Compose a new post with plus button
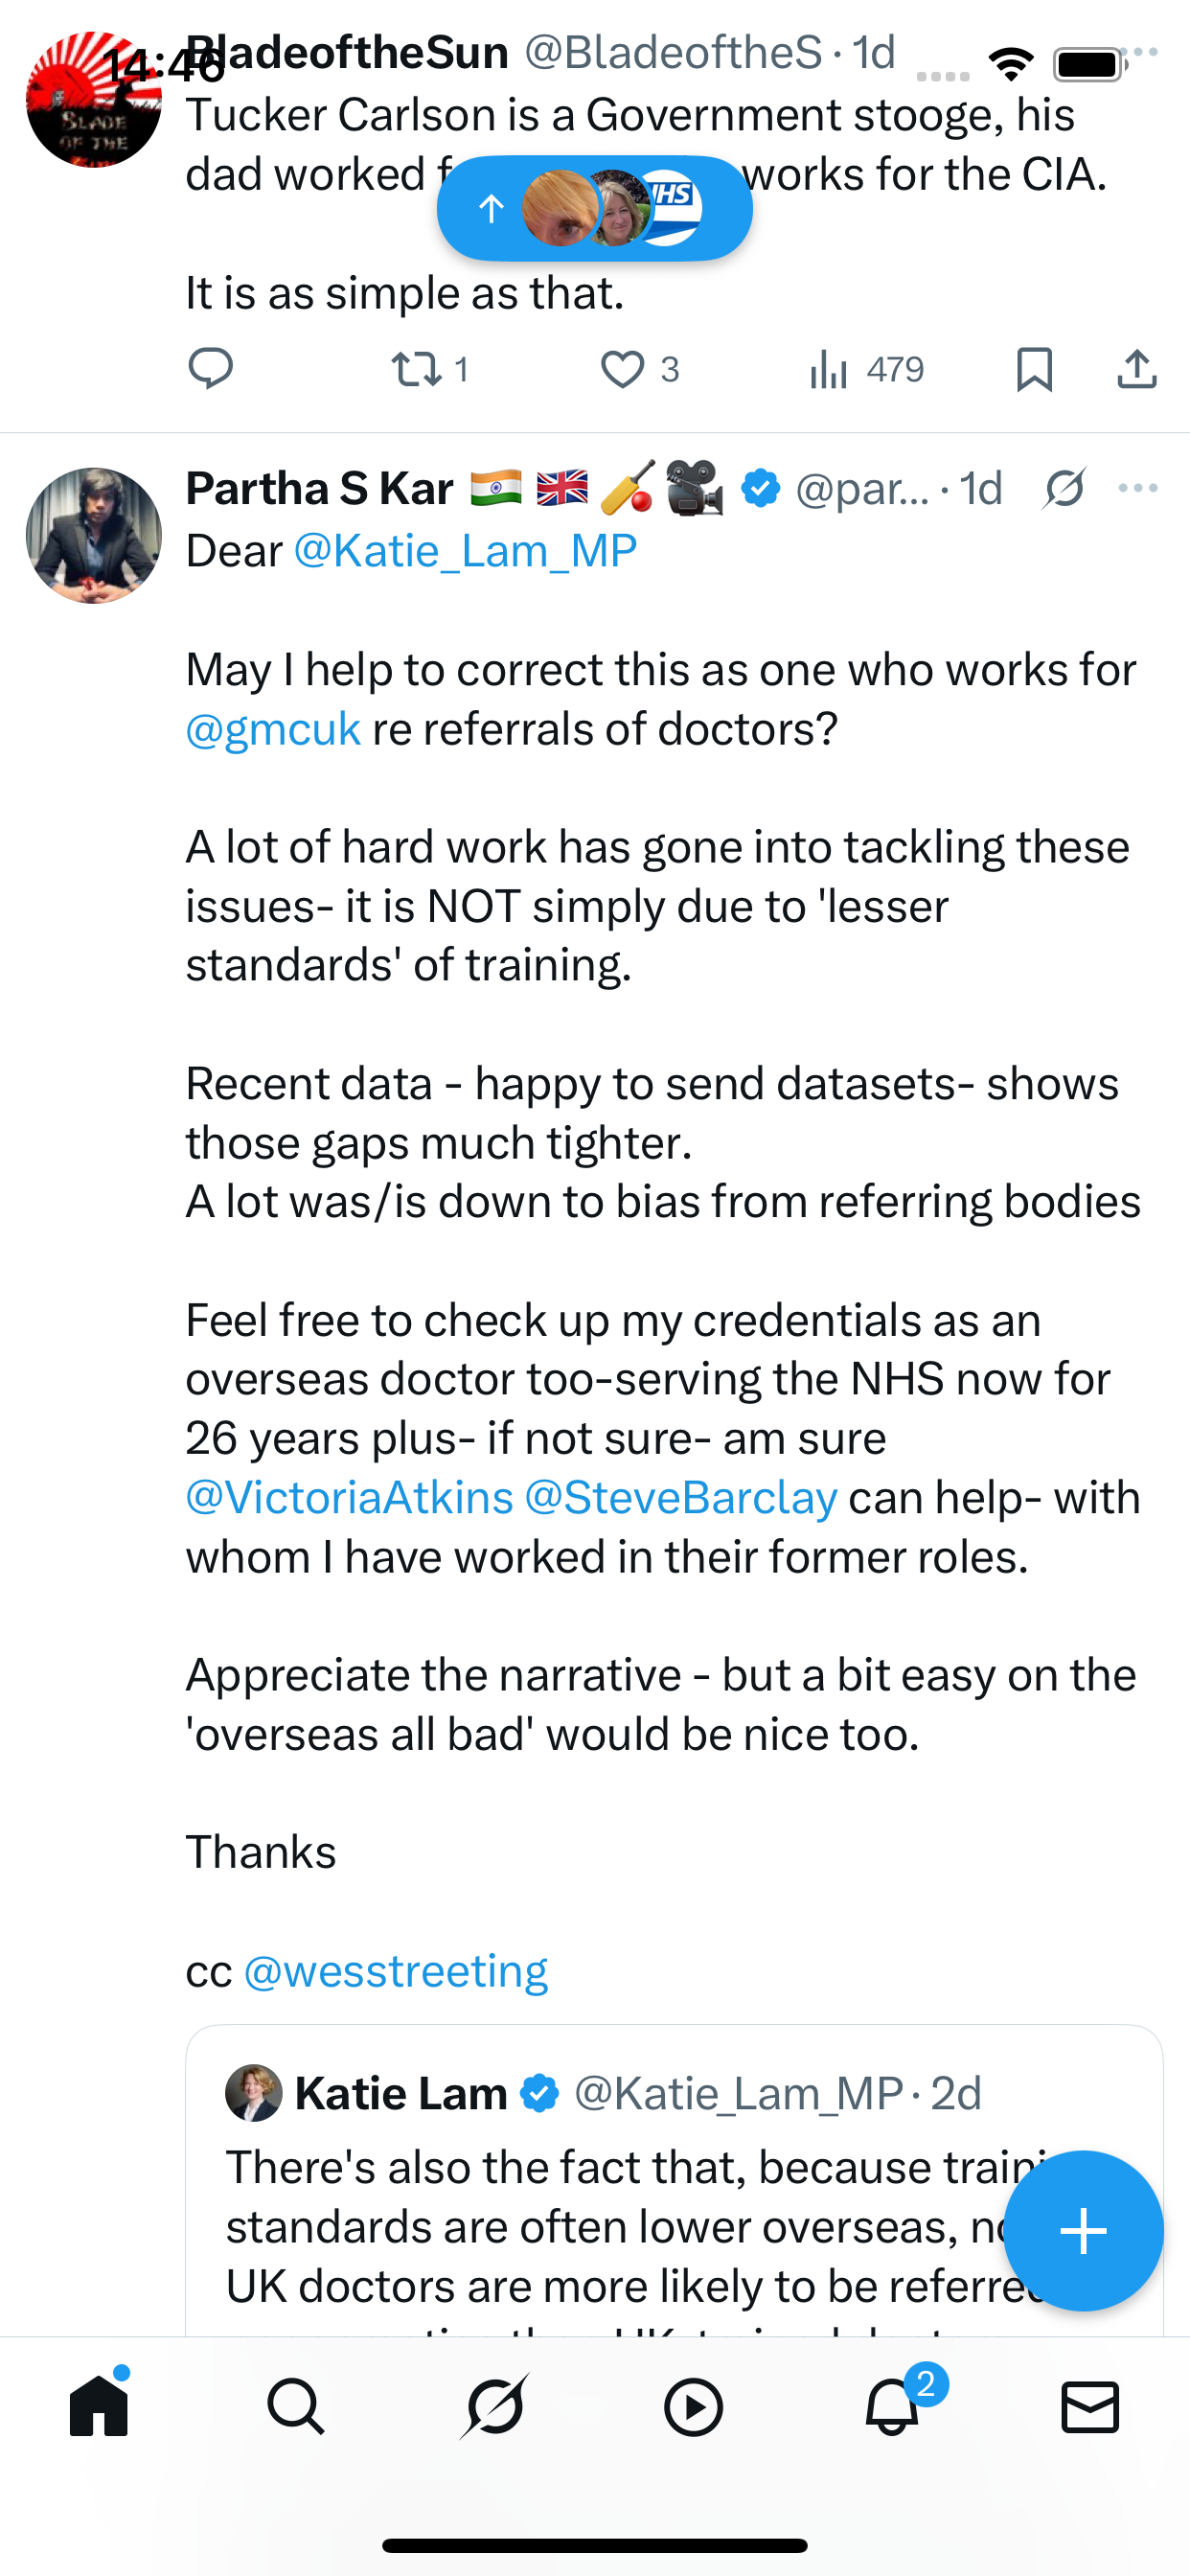This screenshot has width=1190, height=2576. (1083, 2230)
